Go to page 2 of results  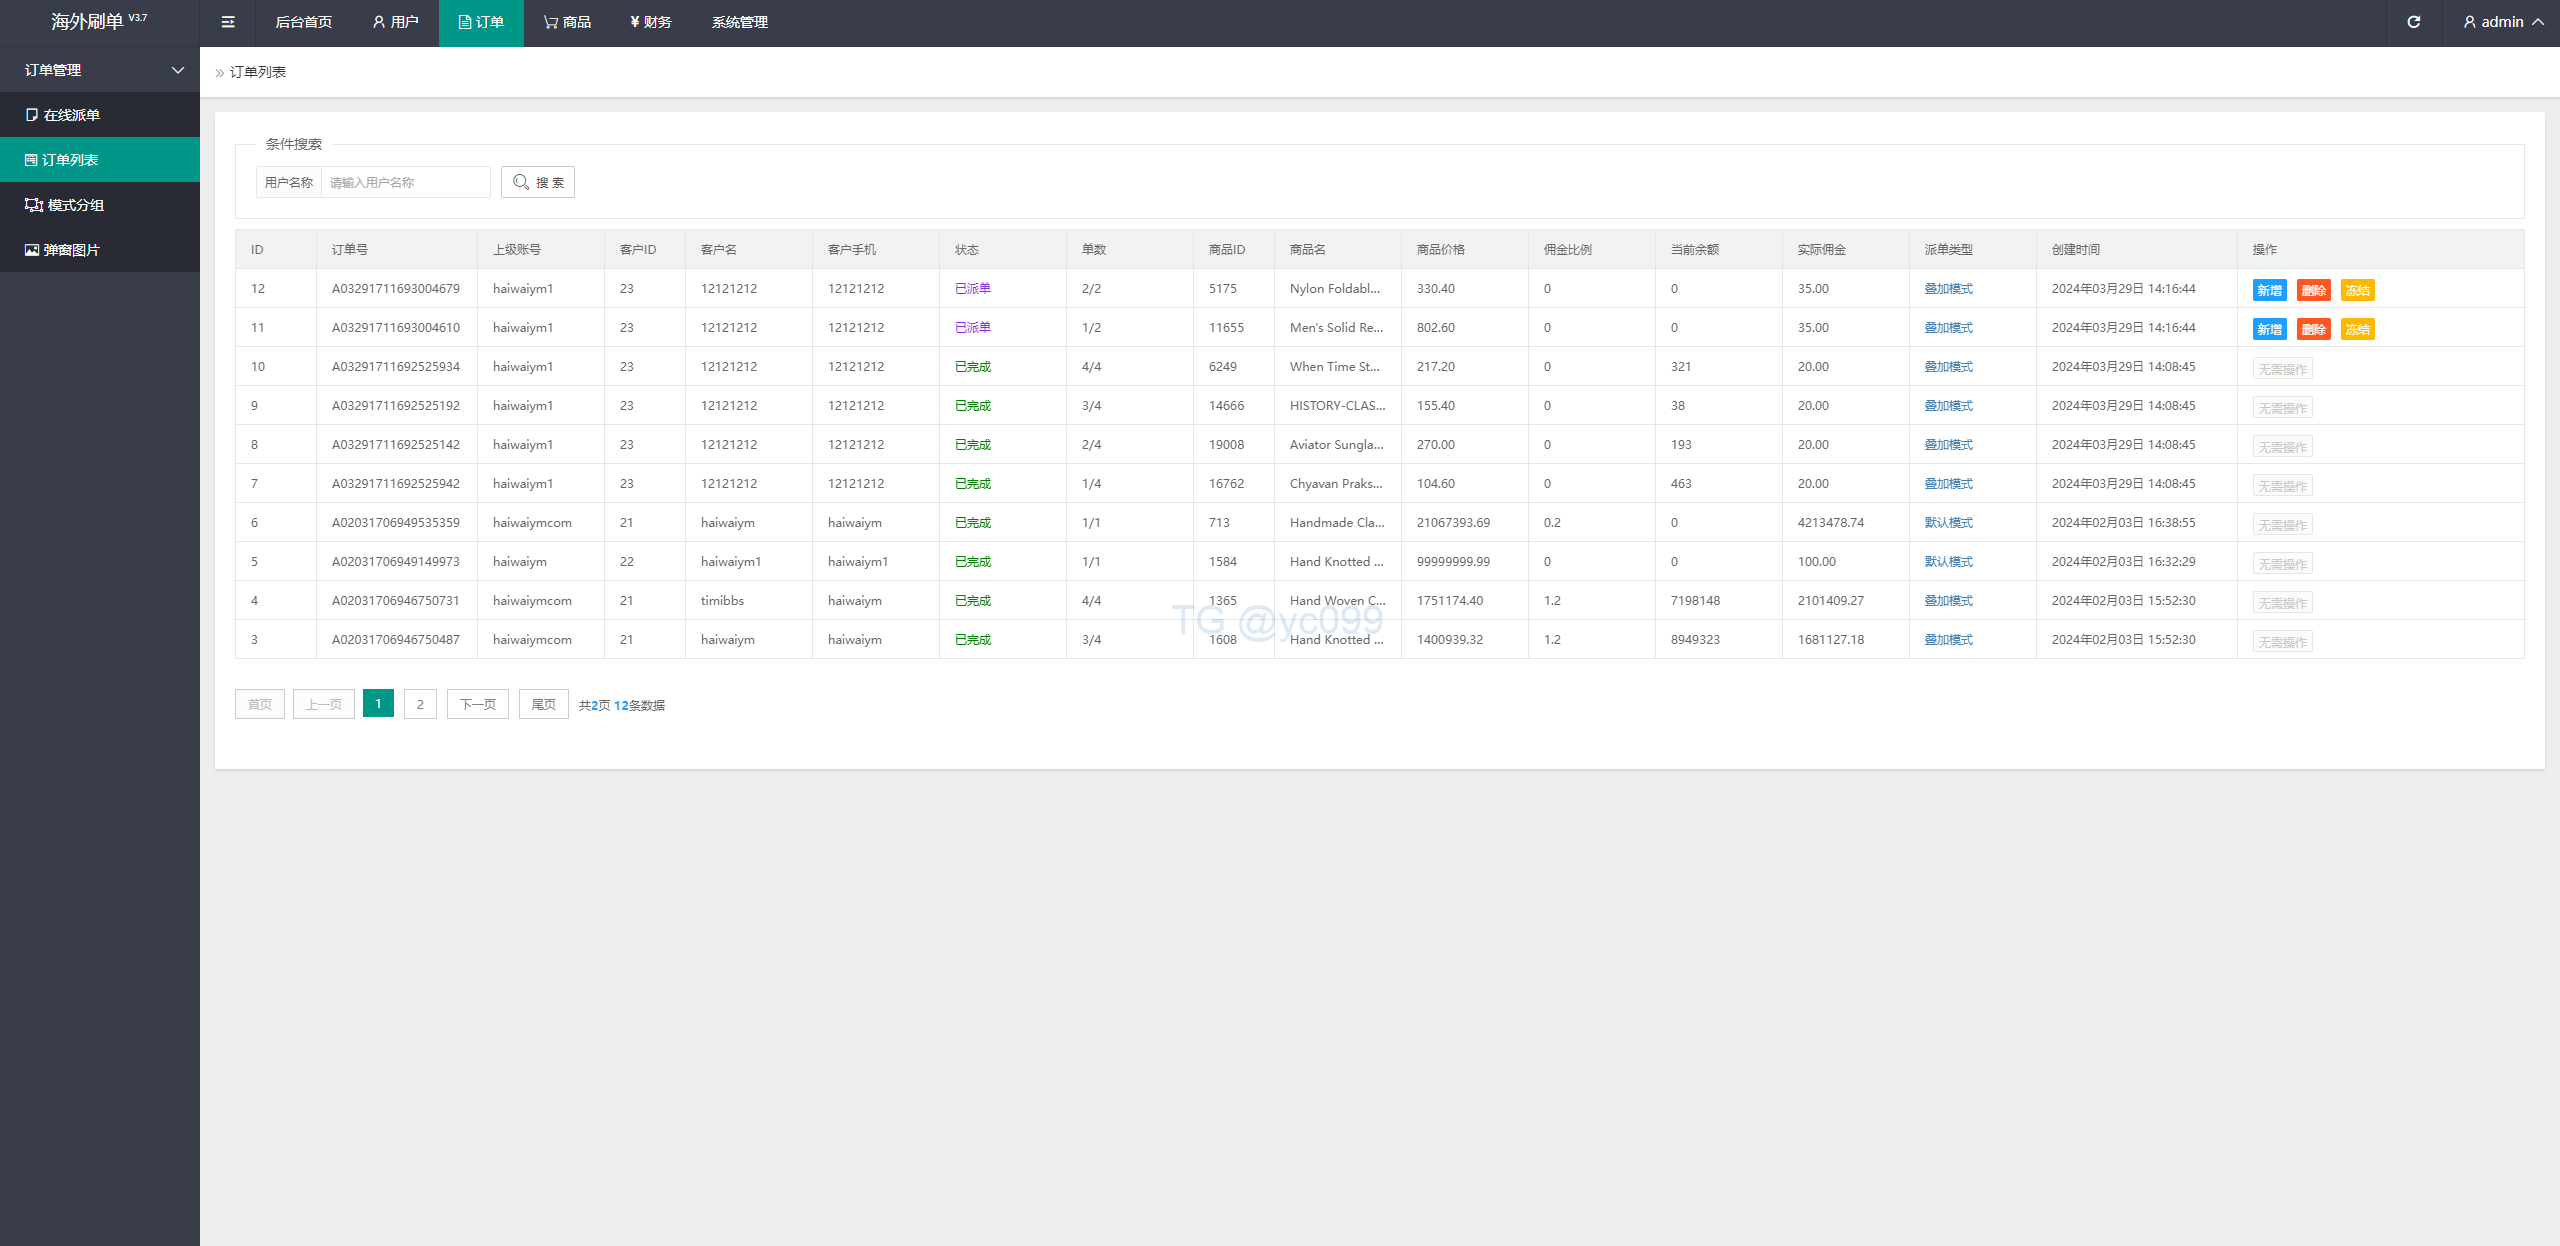(x=420, y=704)
